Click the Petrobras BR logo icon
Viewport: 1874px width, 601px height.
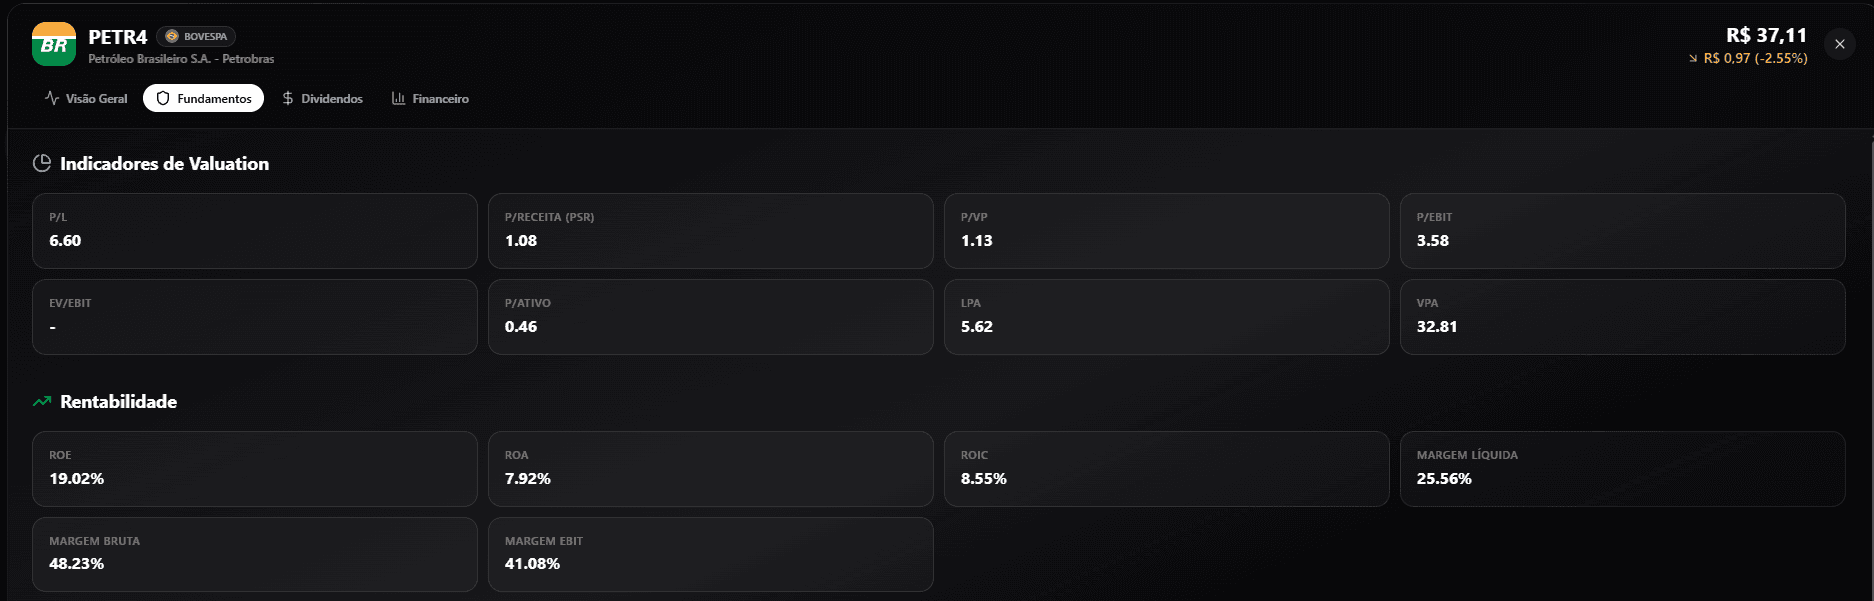click(x=54, y=44)
